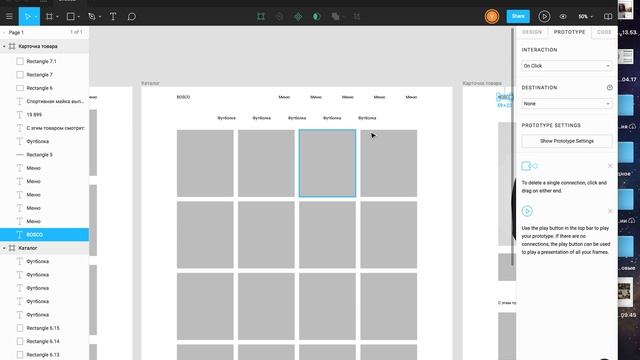Select the Rectangle 6.15 layer
Viewport: 640px width, 360px height.
click(x=44, y=328)
